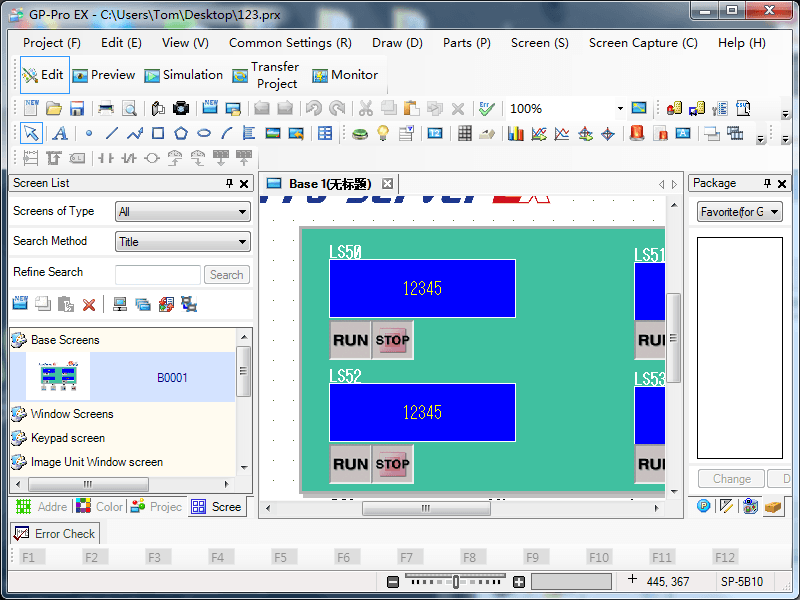Insert a Table with the table tool

pos(325,134)
